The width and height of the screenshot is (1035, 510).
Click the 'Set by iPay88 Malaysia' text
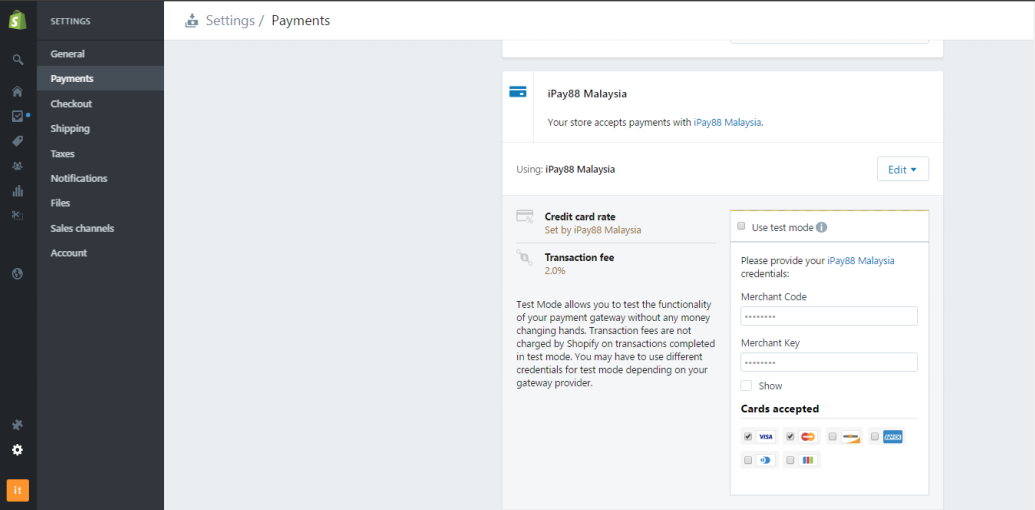pyautogui.click(x=593, y=230)
